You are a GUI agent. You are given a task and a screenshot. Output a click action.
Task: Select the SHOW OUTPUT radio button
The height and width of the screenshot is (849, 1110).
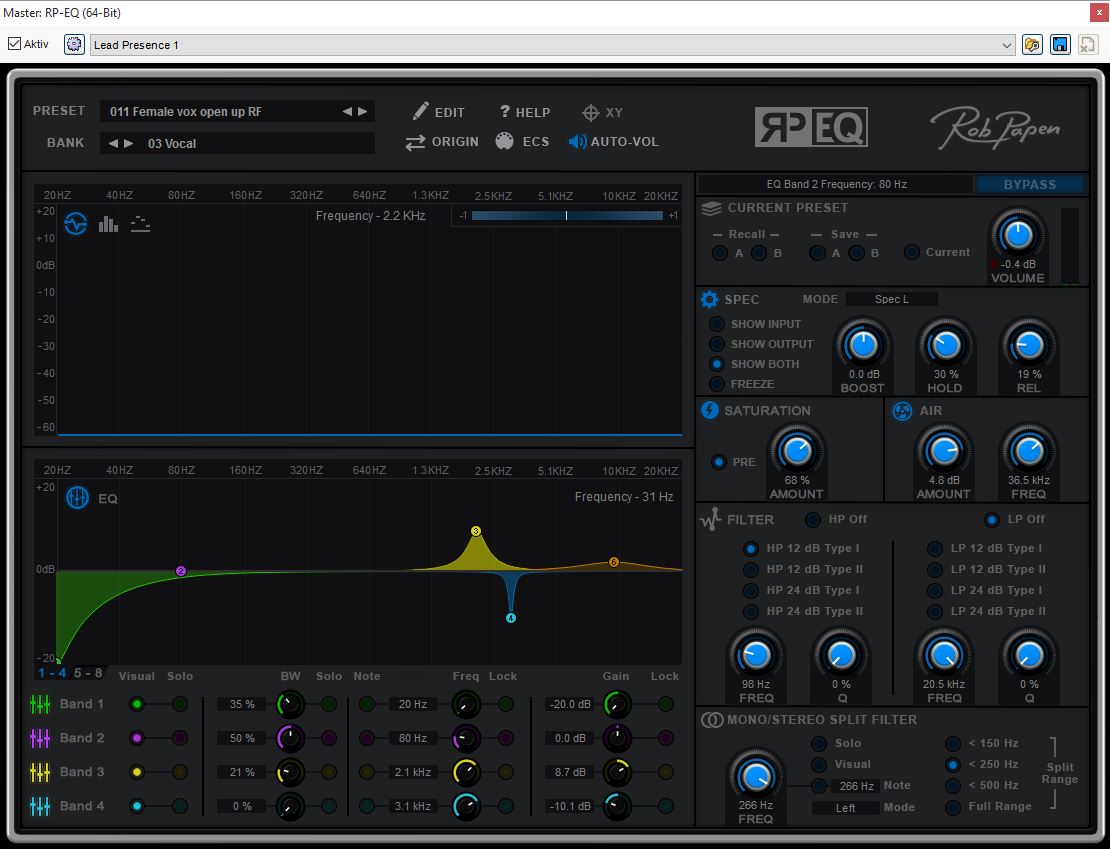717,343
